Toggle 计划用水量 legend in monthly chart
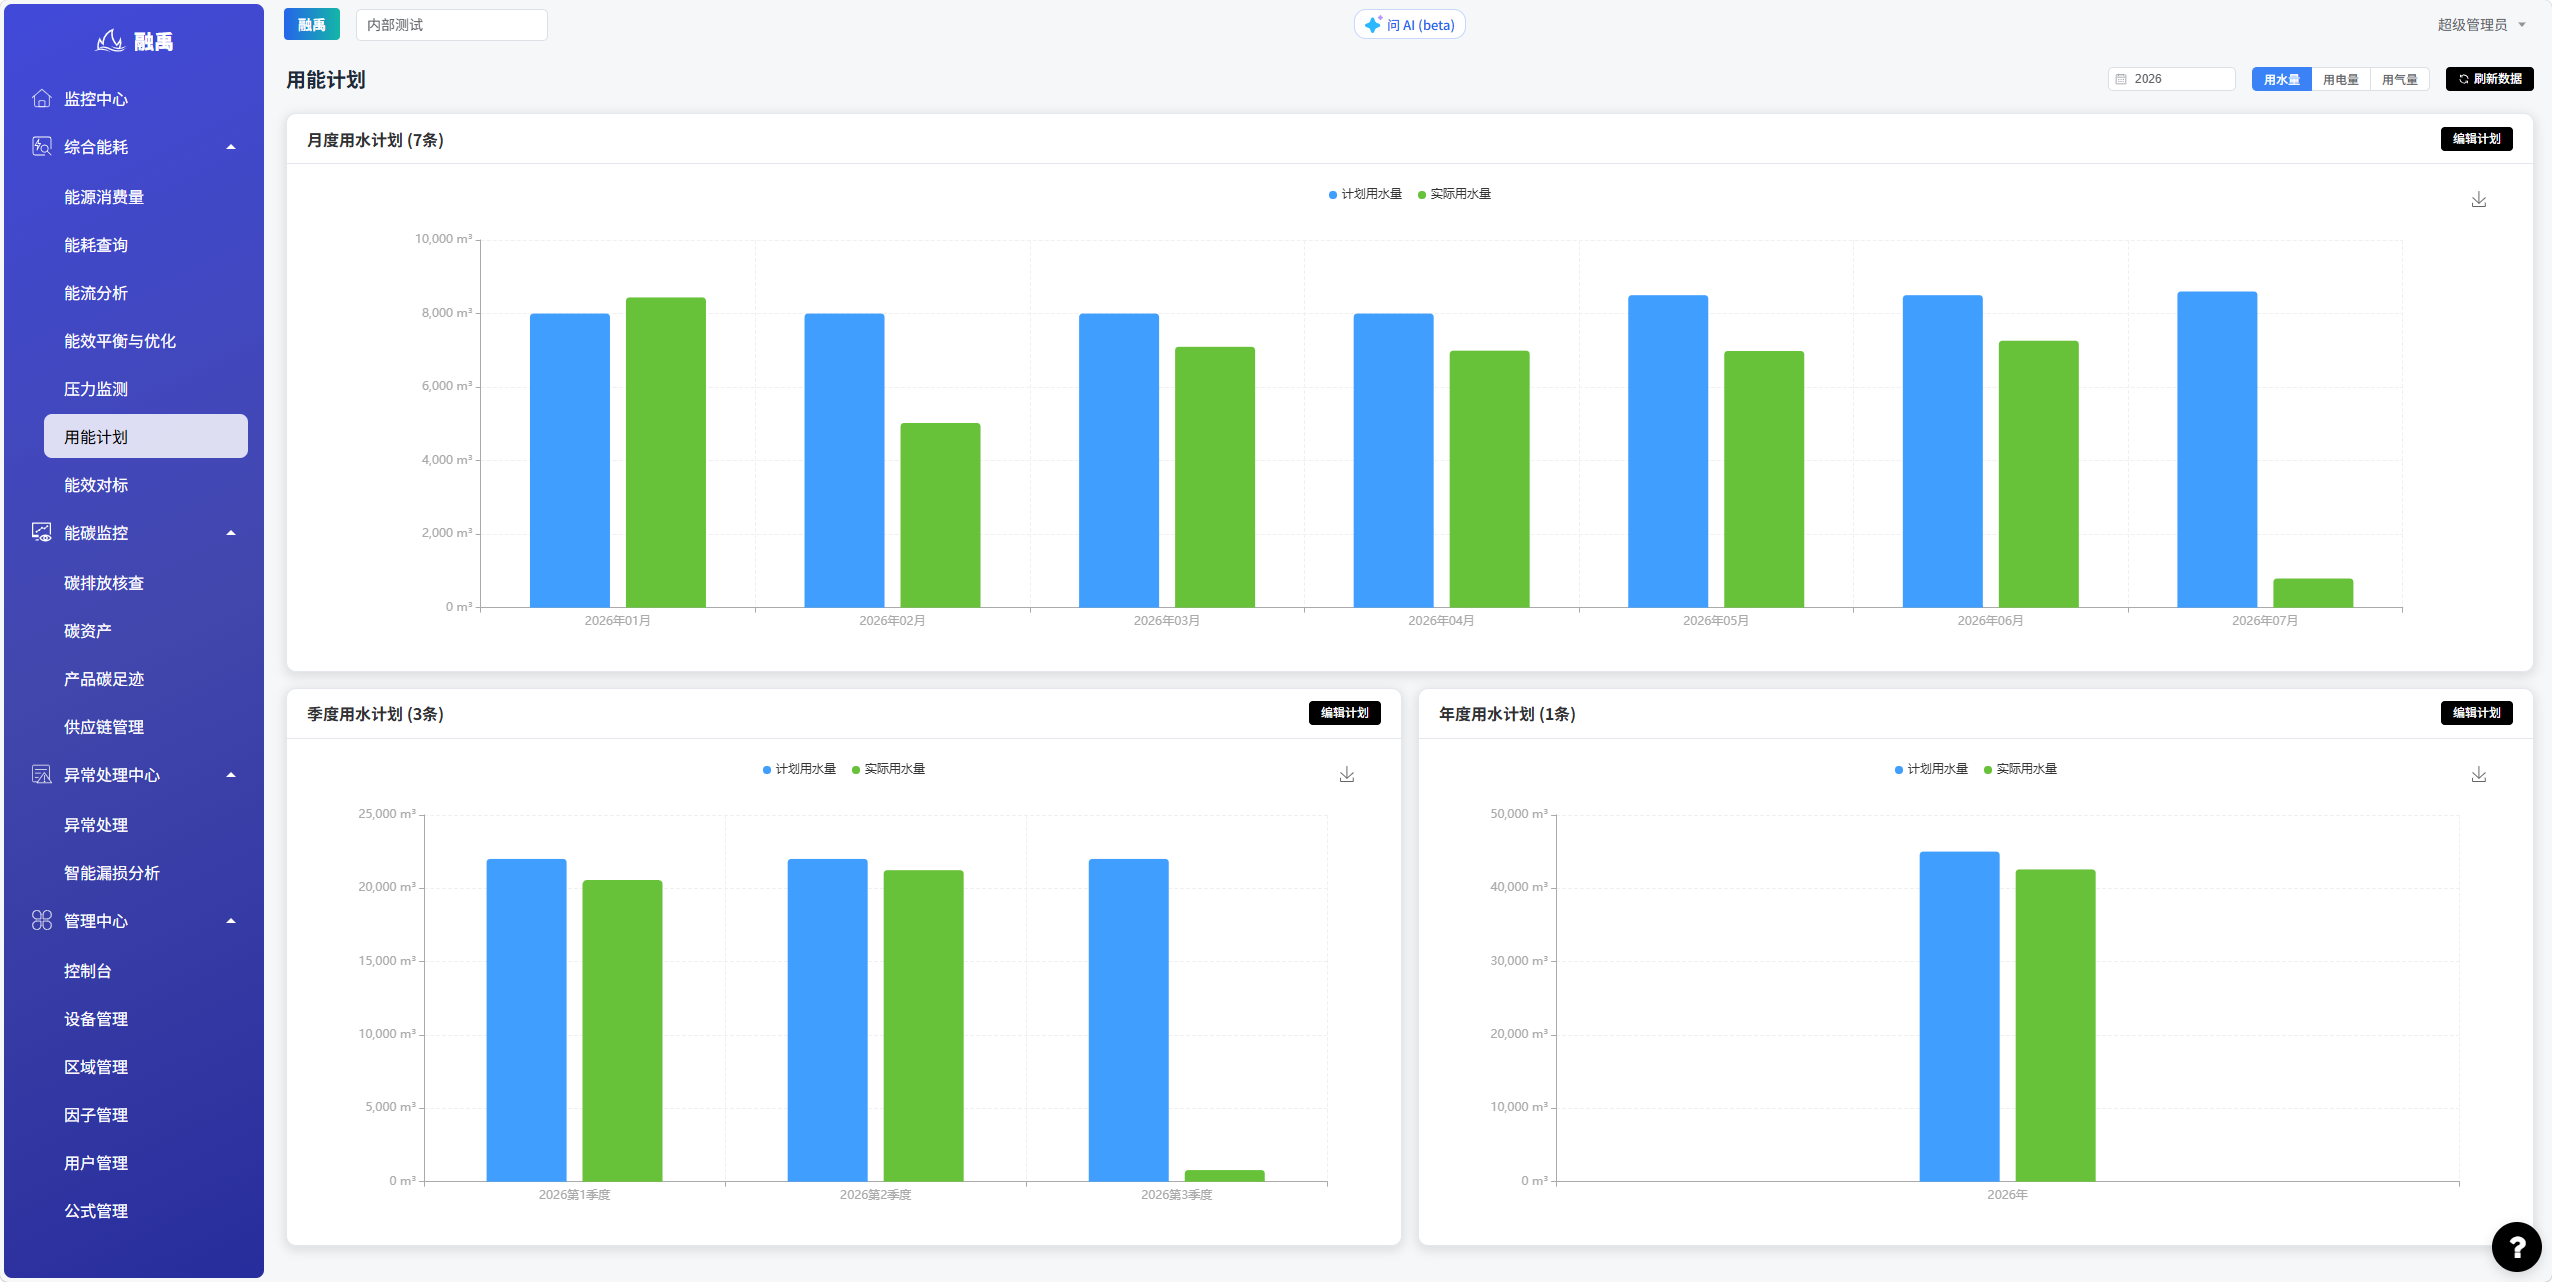 pyautogui.click(x=1365, y=194)
